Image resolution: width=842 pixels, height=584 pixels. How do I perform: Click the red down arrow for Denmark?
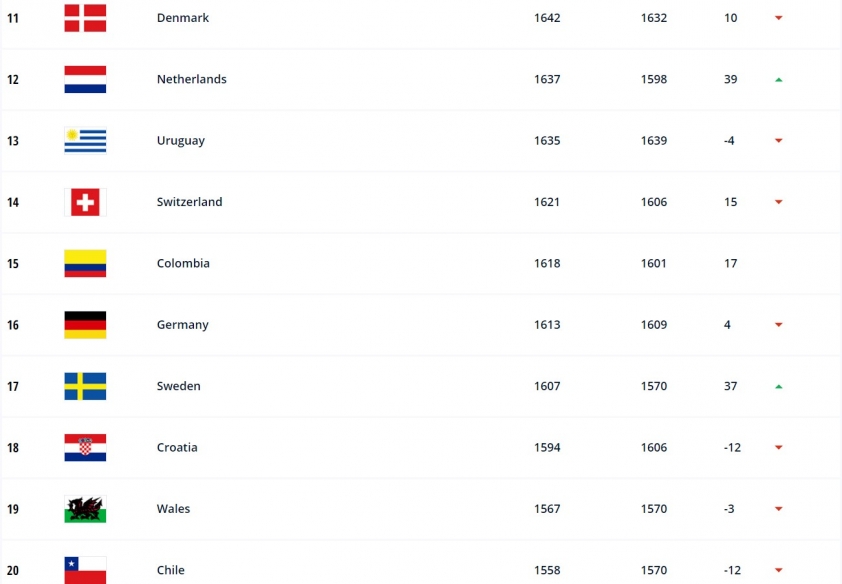779,18
